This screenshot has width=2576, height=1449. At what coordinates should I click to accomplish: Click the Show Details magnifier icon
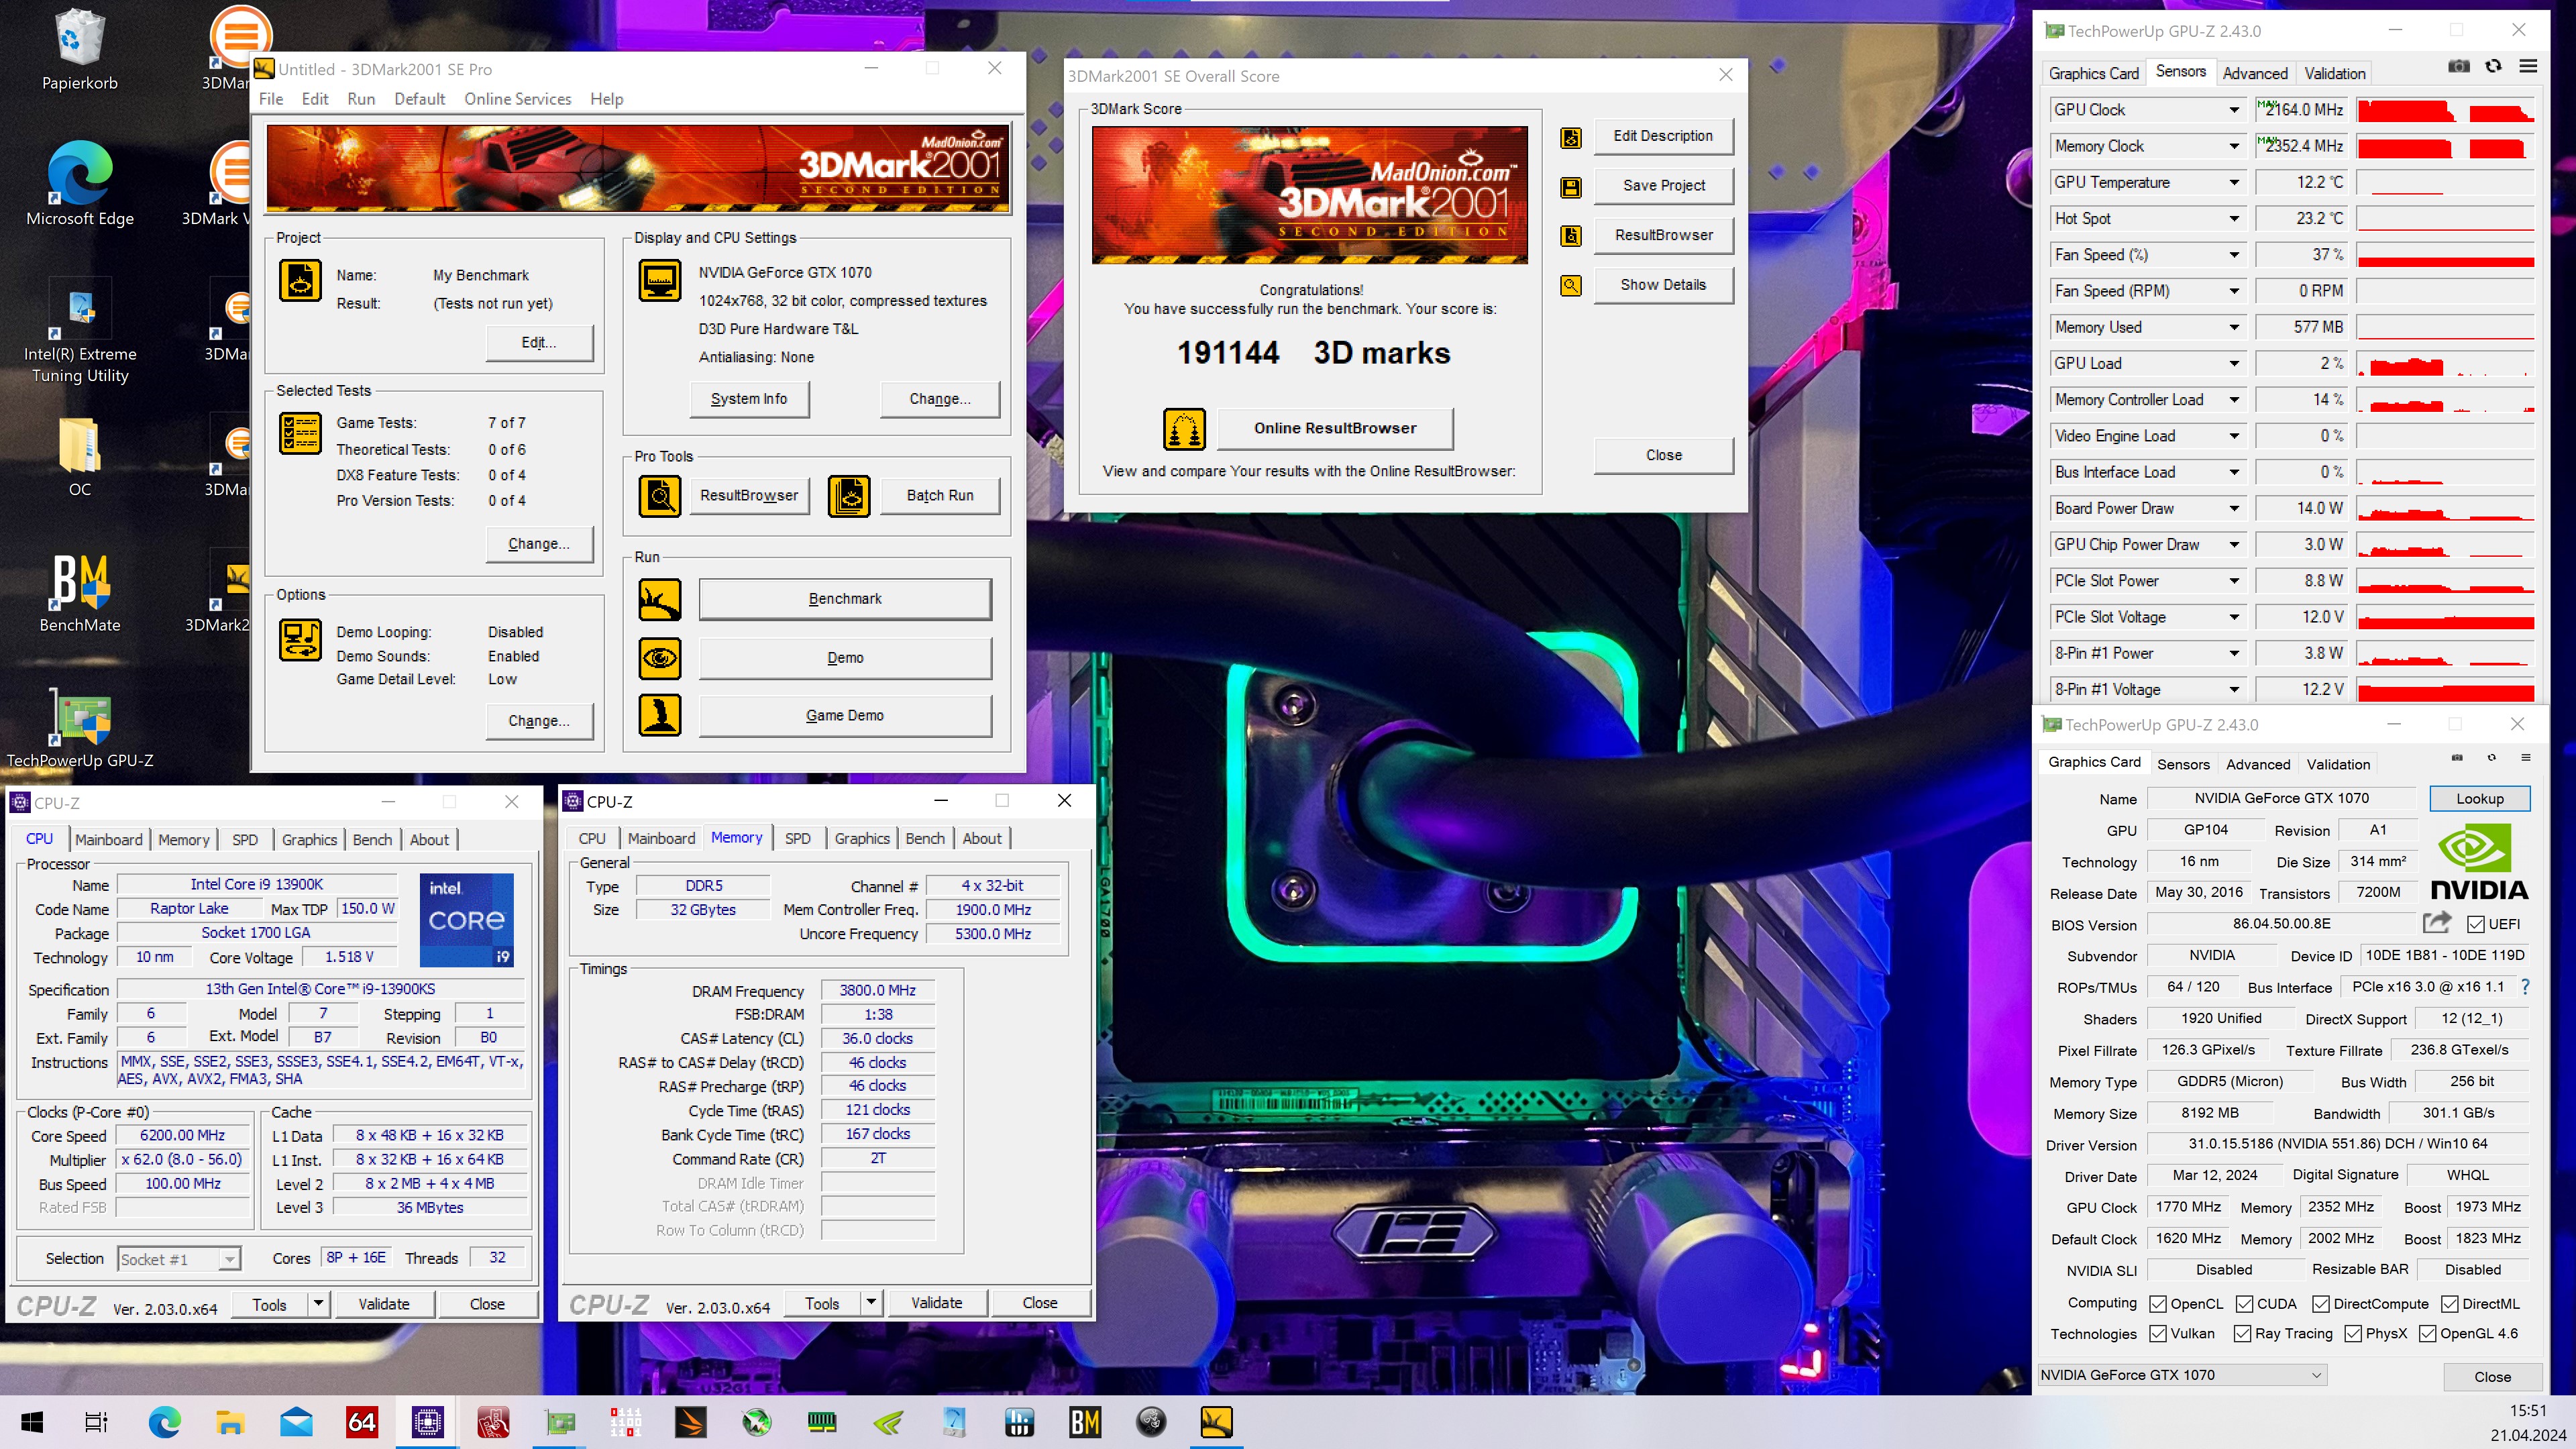(x=1571, y=286)
